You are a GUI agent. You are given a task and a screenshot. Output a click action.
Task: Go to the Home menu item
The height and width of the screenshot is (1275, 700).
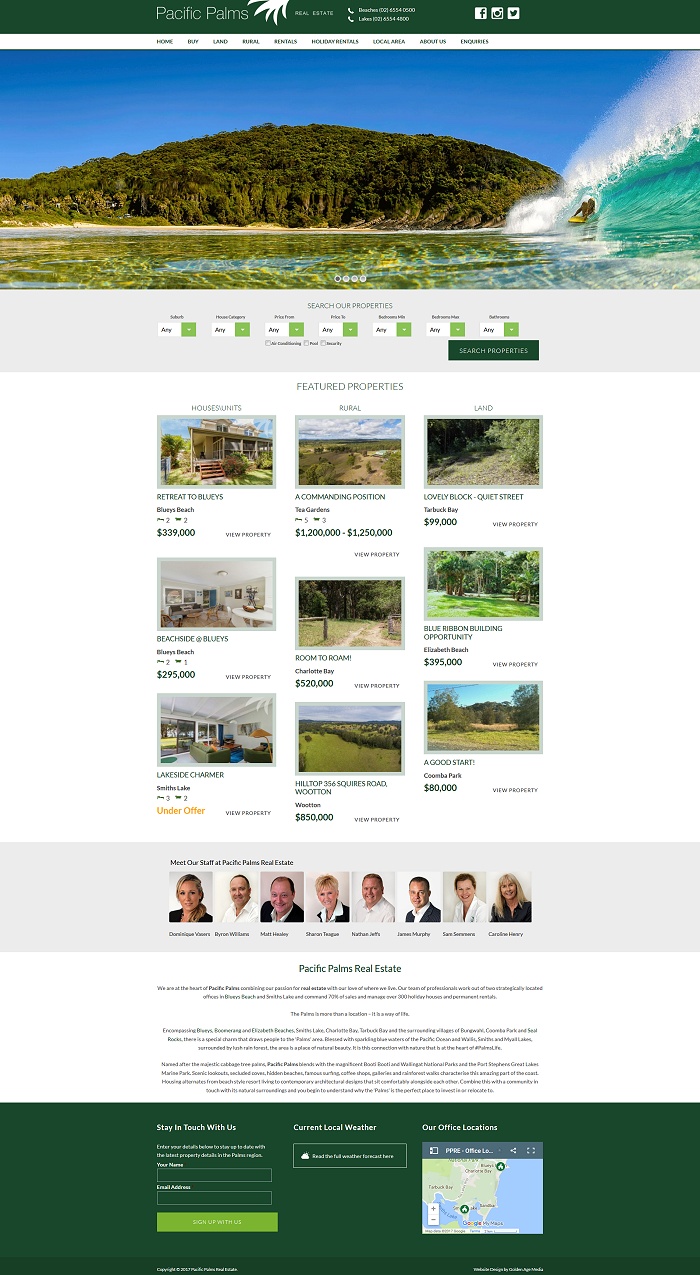tap(165, 42)
